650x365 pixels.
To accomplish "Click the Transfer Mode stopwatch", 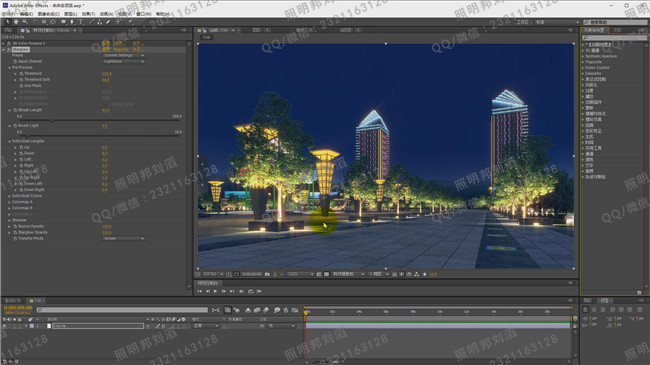I will pos(15,238).
